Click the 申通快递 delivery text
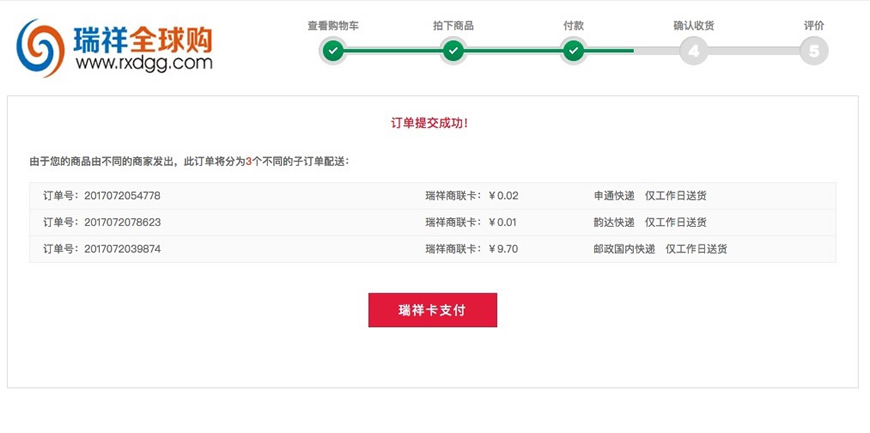 point(614,195)
